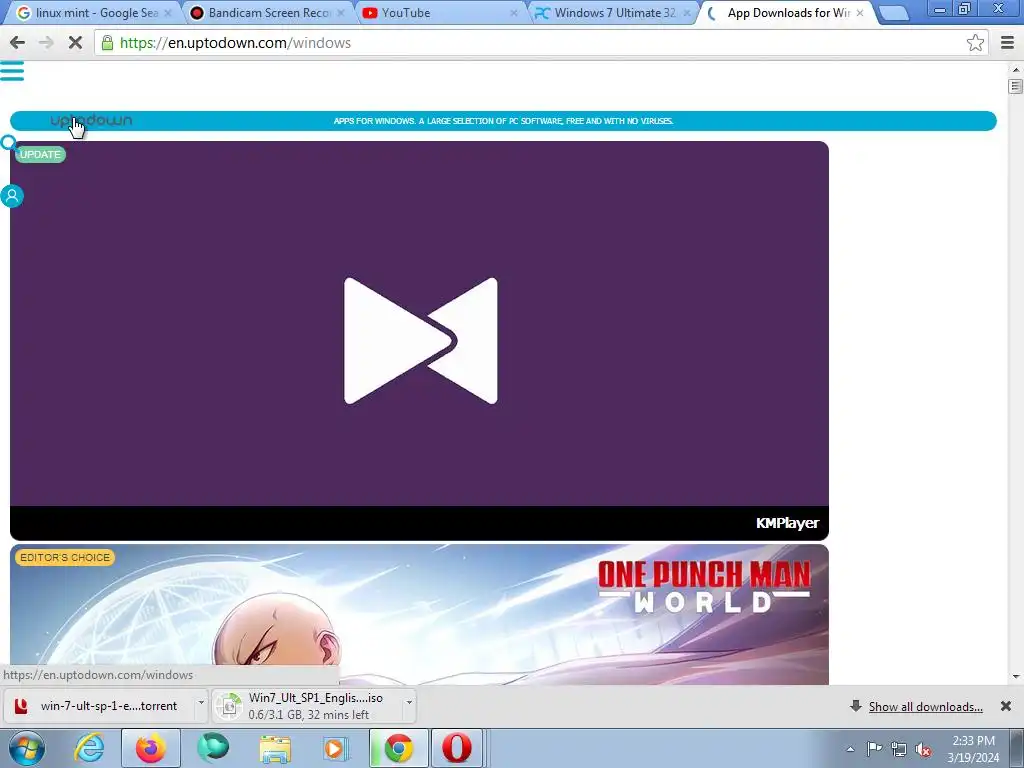
Task: Show hidden system tray icons
Action: 850,749
